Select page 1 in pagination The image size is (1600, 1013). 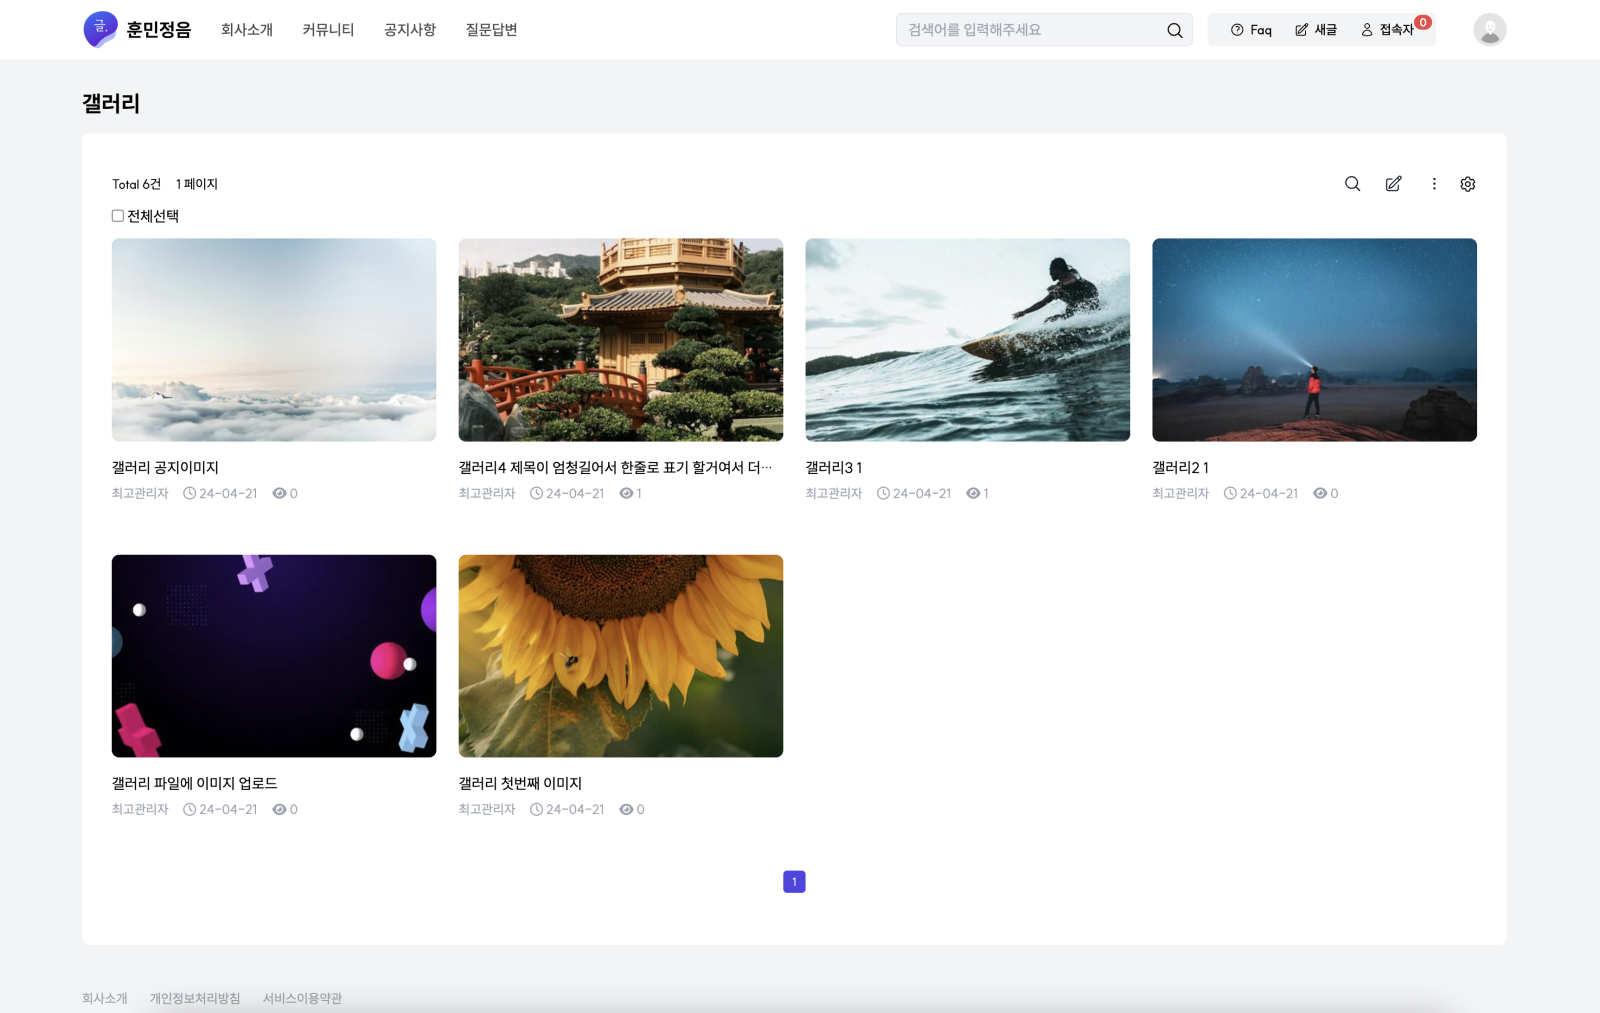tap(794, 882)
